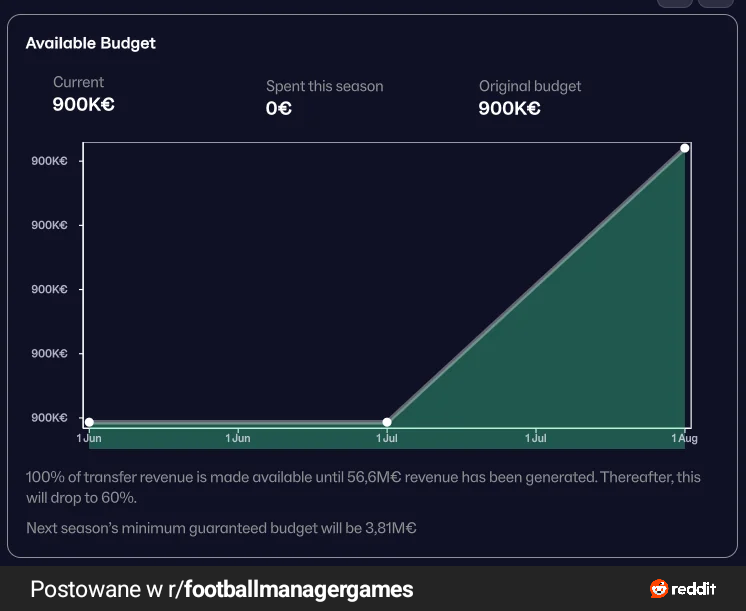
Task: Click the next season's minimum guaranteed budget note
Action: (x=221, y=527)
